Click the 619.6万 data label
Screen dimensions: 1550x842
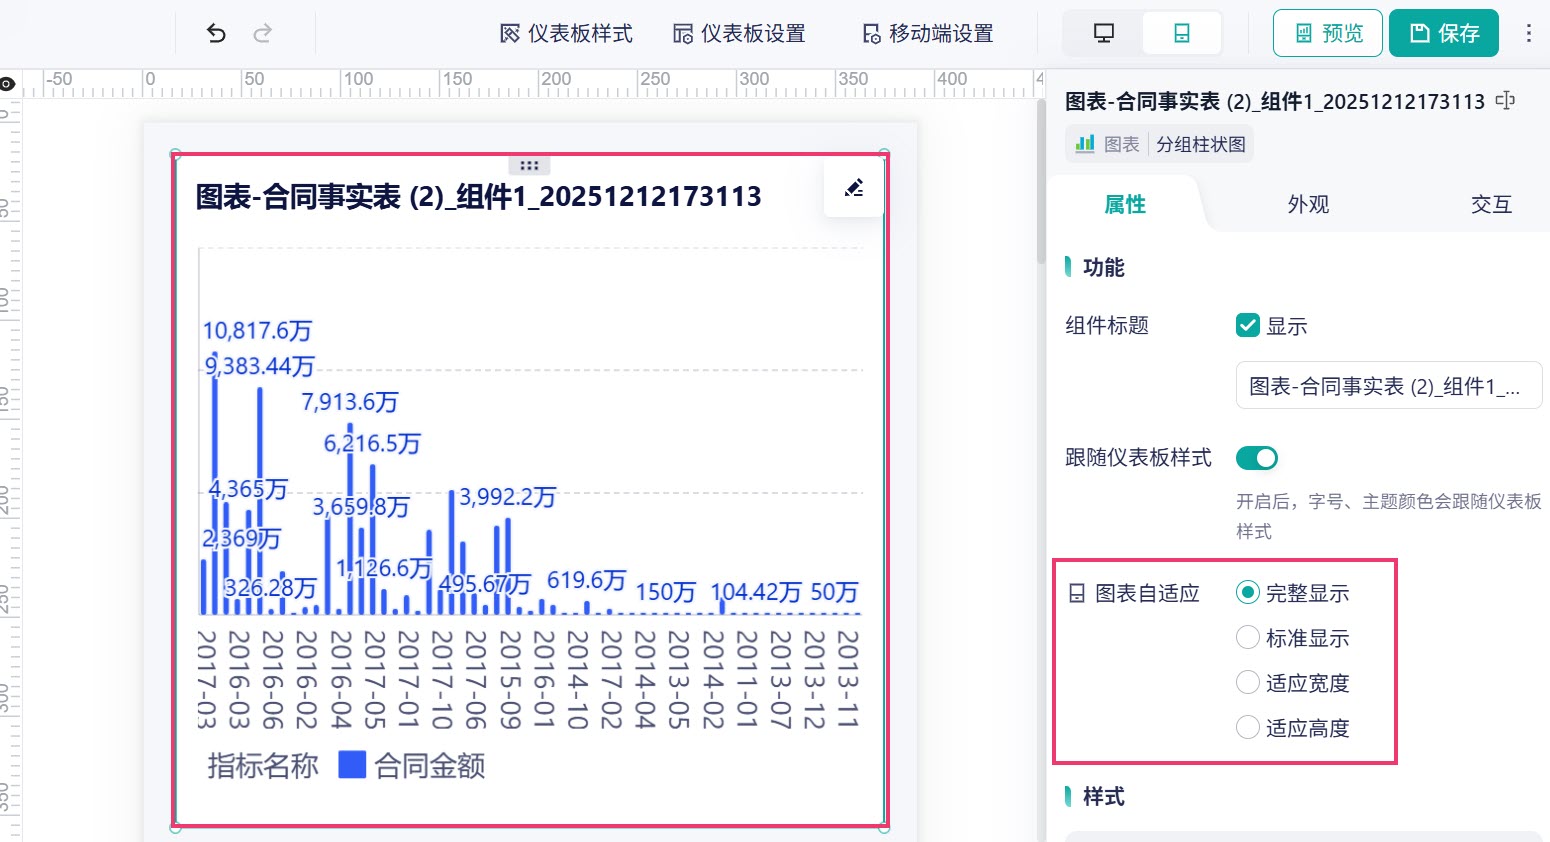pos(587,580)
